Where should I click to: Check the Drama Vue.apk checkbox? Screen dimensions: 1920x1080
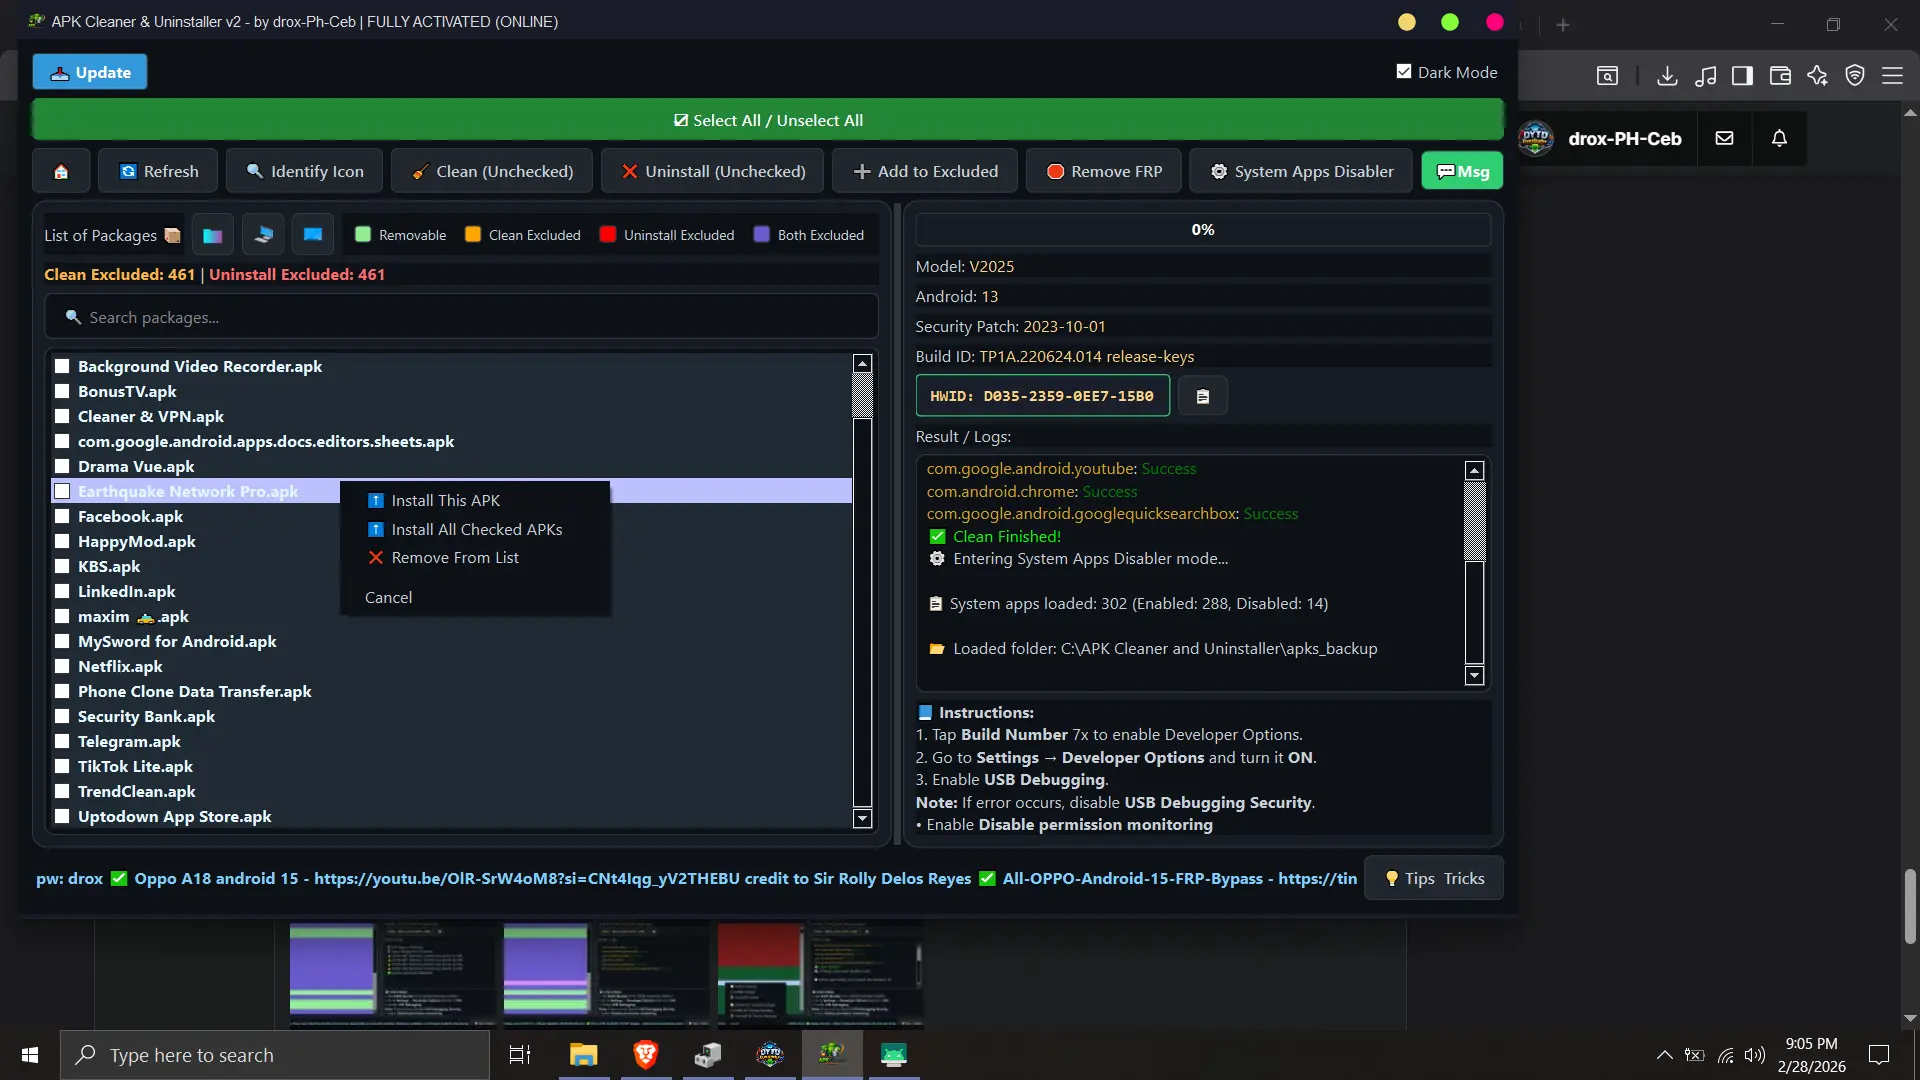pos(62,466)
